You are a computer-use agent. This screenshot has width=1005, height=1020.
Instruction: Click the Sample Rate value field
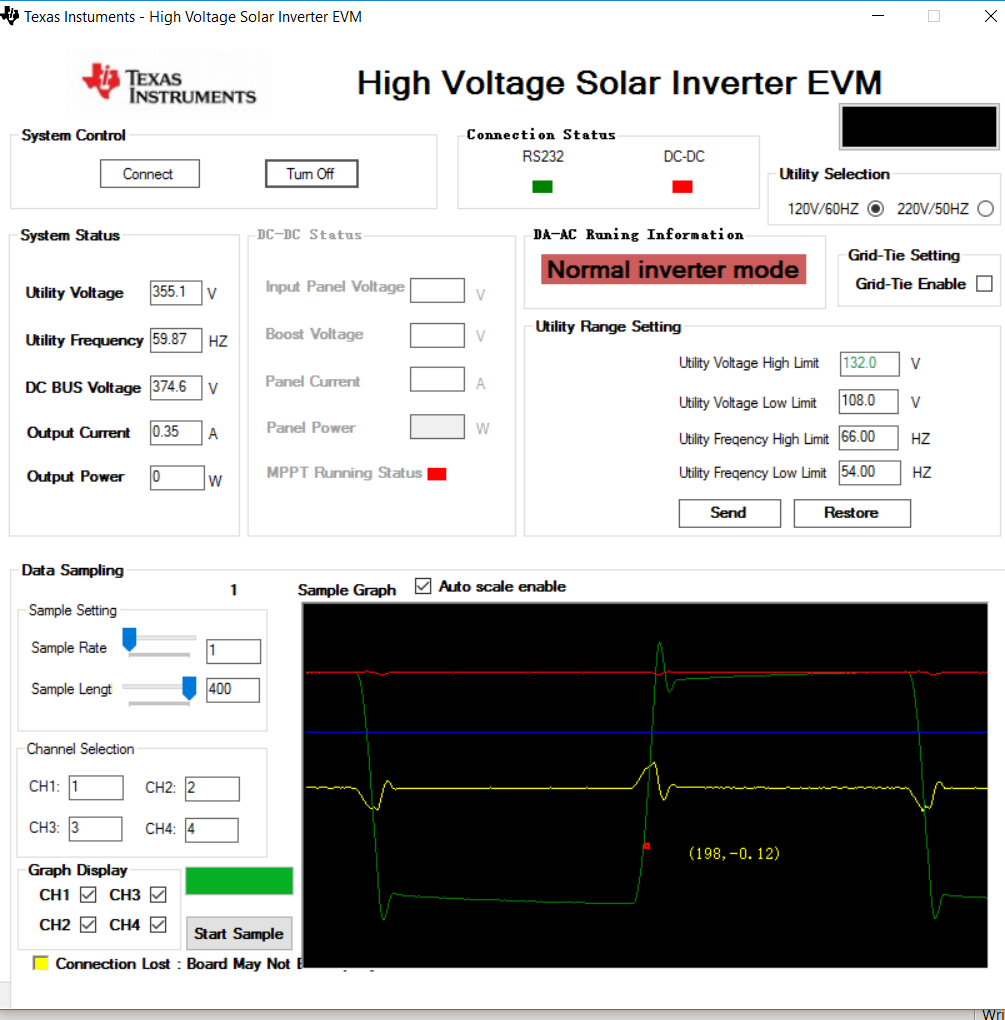click(234, 651)
